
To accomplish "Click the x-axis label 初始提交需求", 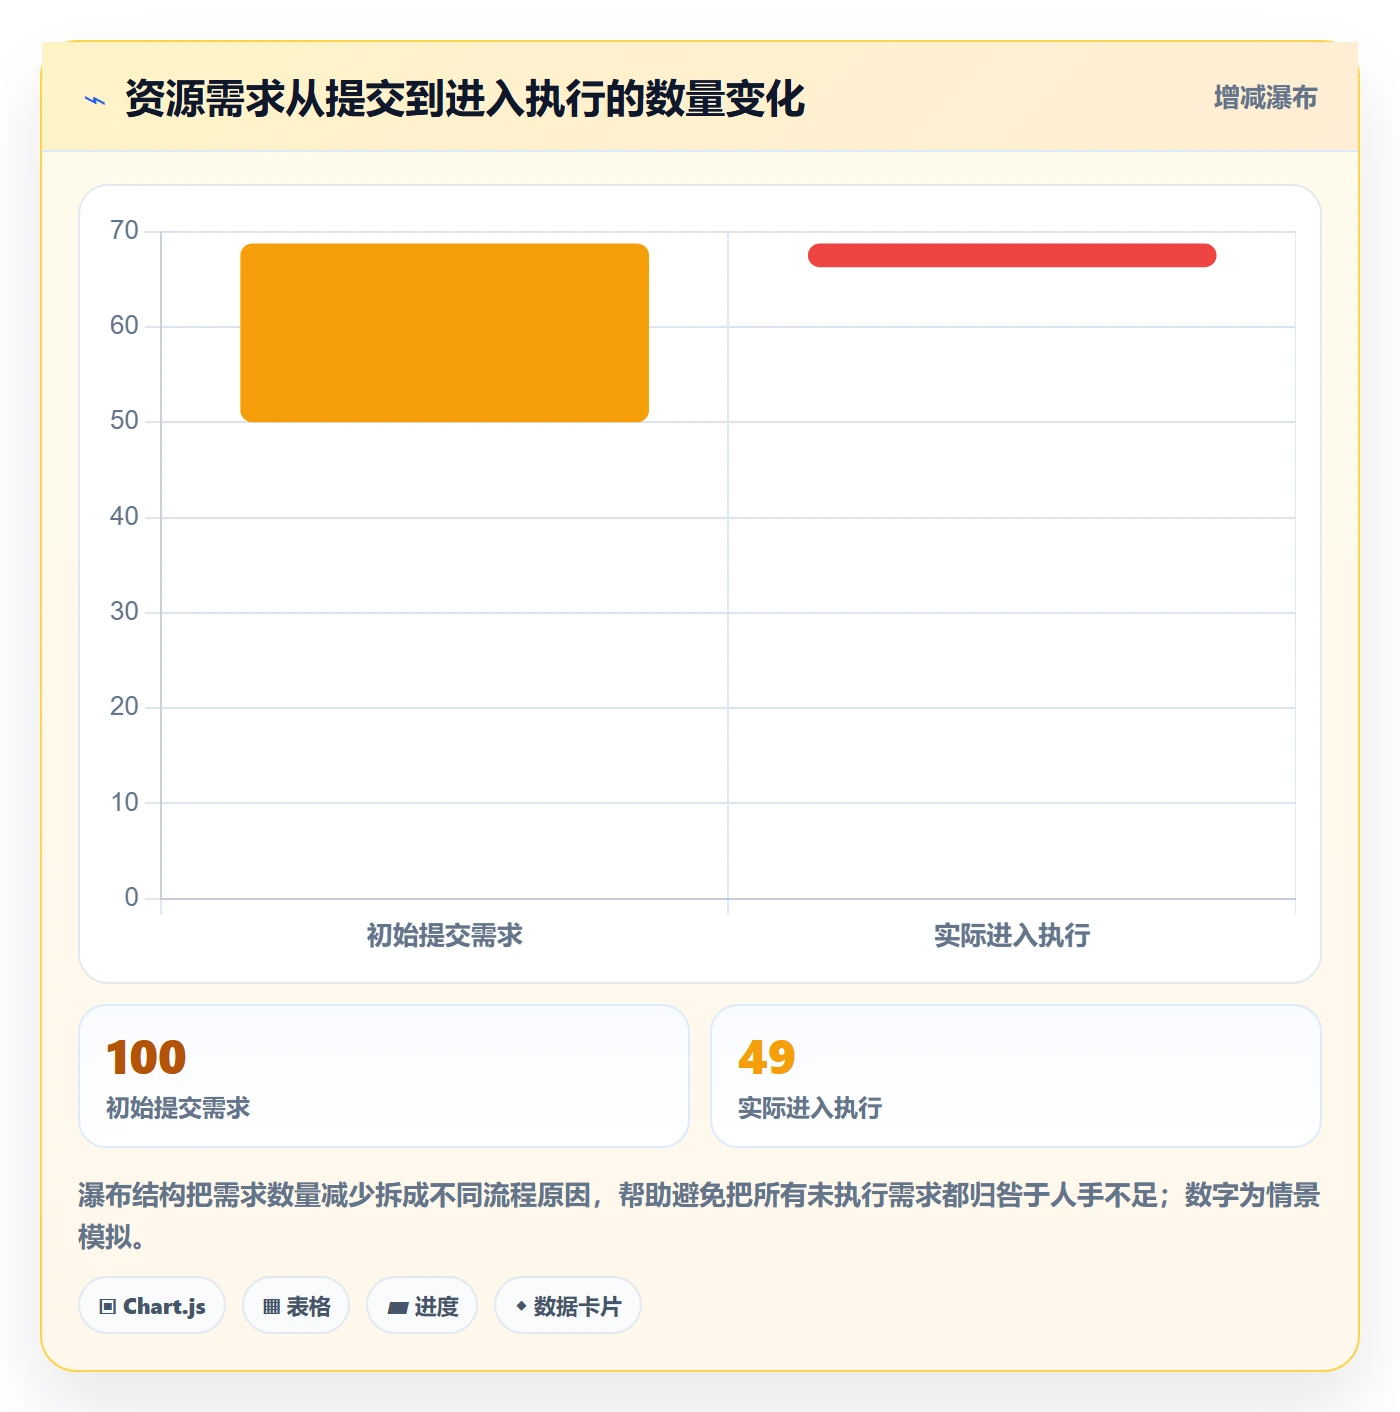I will [445, 936].
